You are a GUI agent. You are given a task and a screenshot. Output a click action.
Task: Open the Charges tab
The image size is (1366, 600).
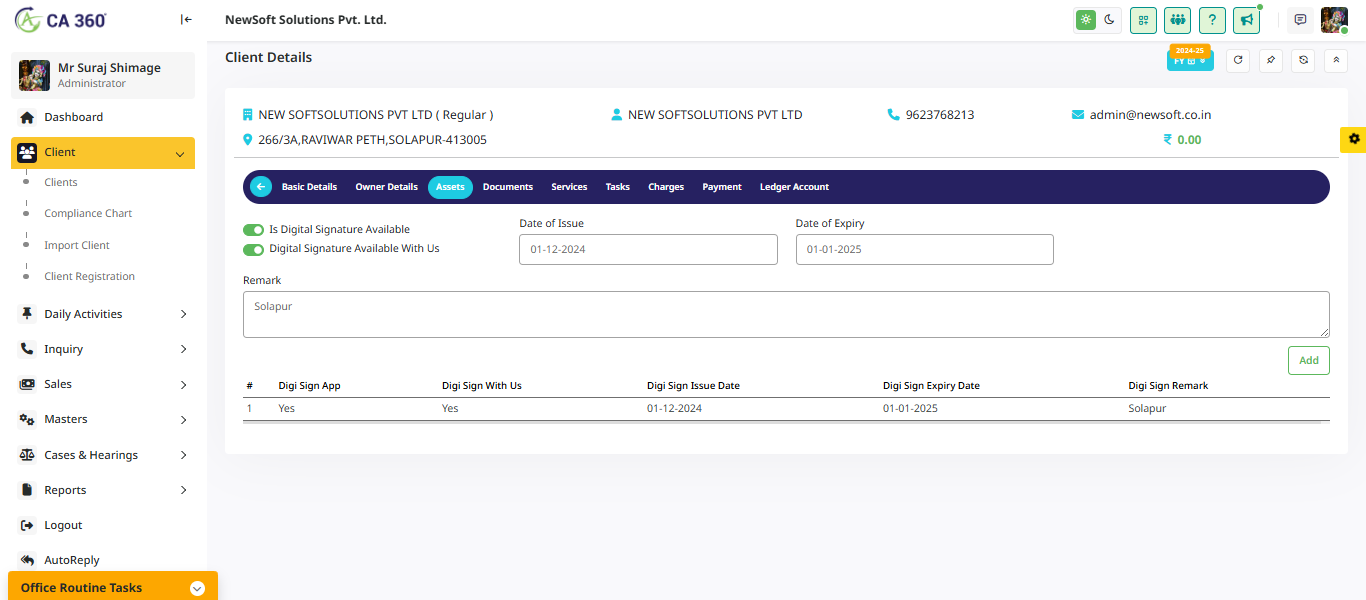tap(666, 187)
